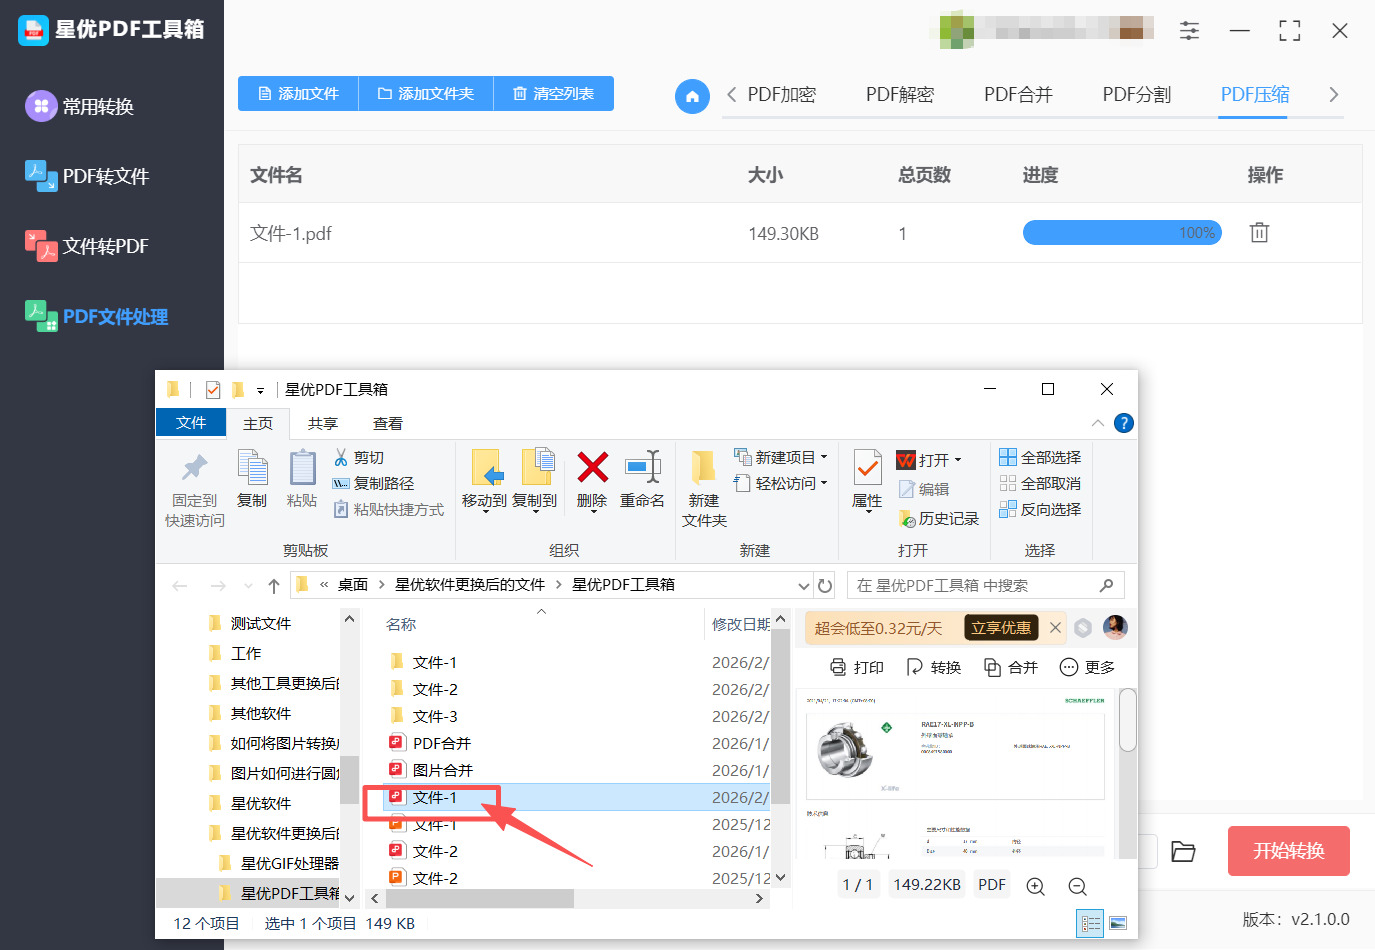Toggle the checkbox icon in Explorer title bar
The image size is (1375, 950).
[x=212, y=389]
